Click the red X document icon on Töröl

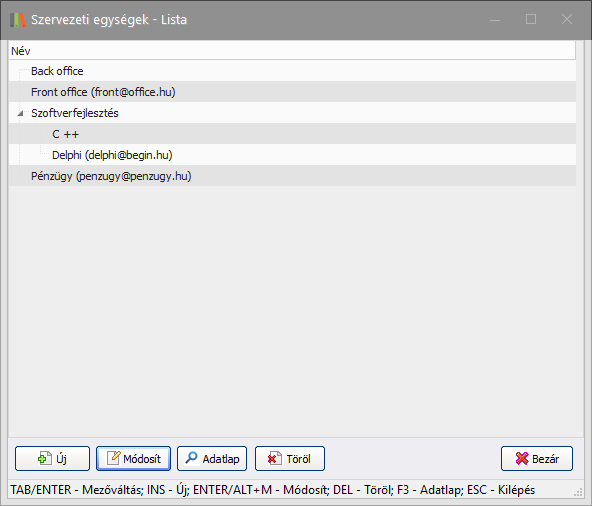click(274, 458)
